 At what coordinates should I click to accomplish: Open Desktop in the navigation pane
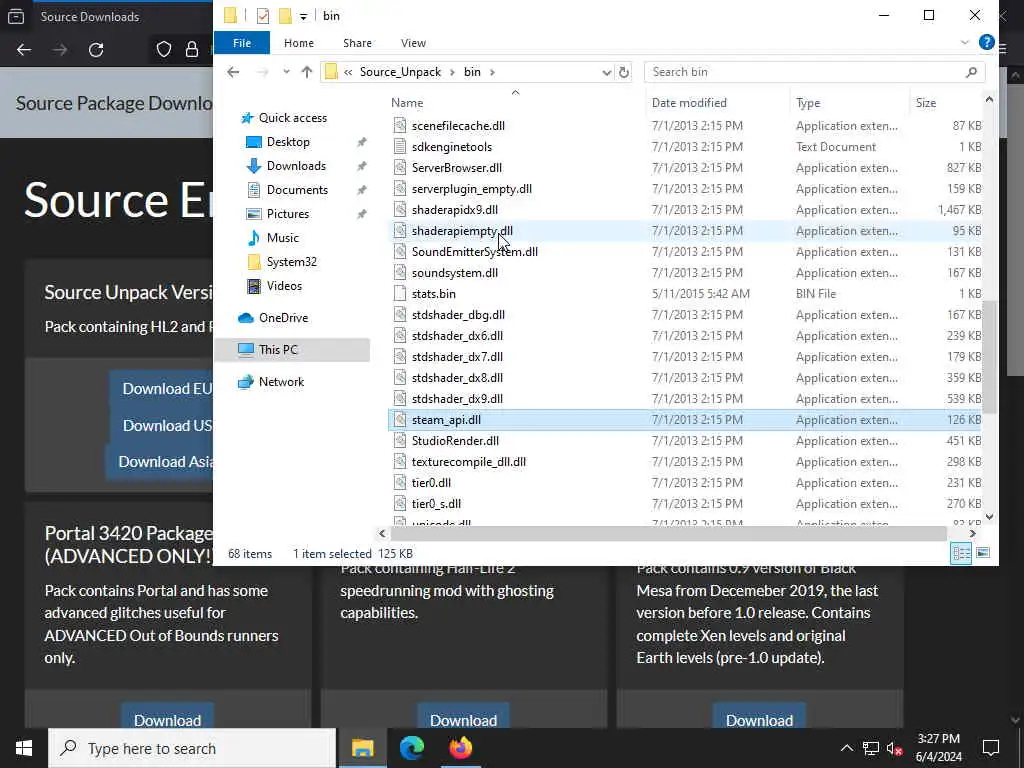[288, 142]
